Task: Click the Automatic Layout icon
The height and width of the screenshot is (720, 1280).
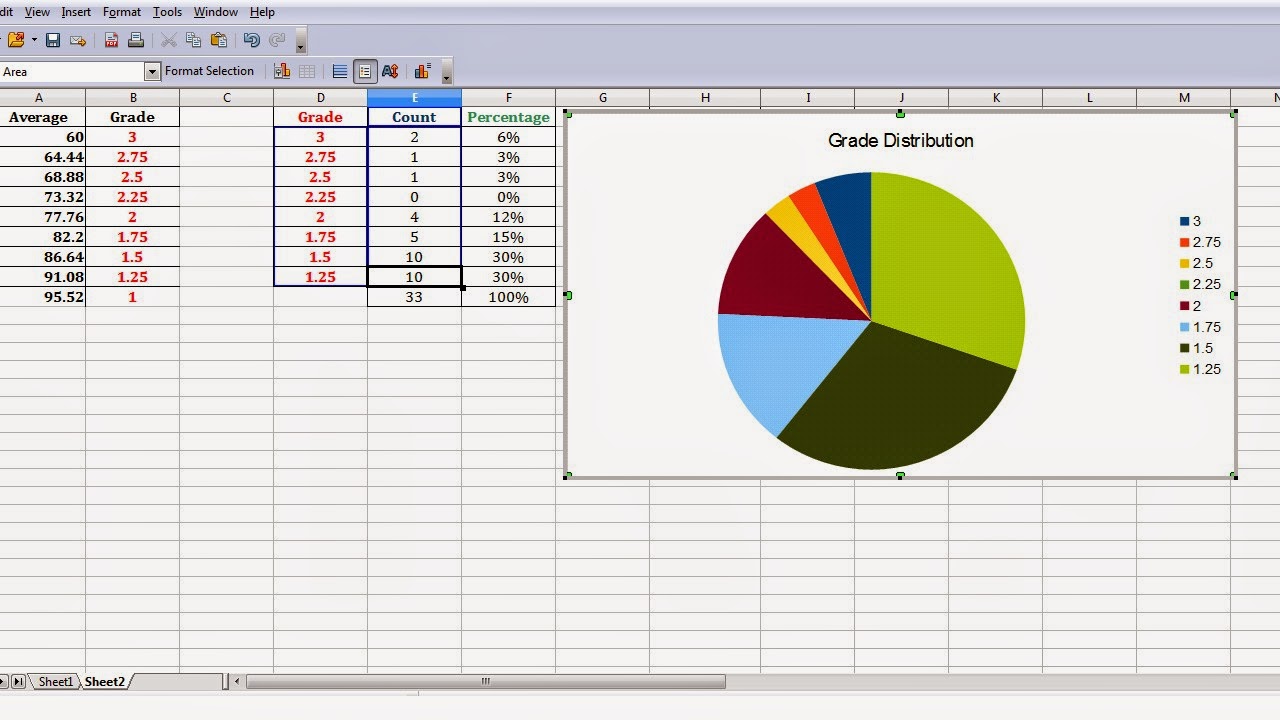Action: (422, 71)
